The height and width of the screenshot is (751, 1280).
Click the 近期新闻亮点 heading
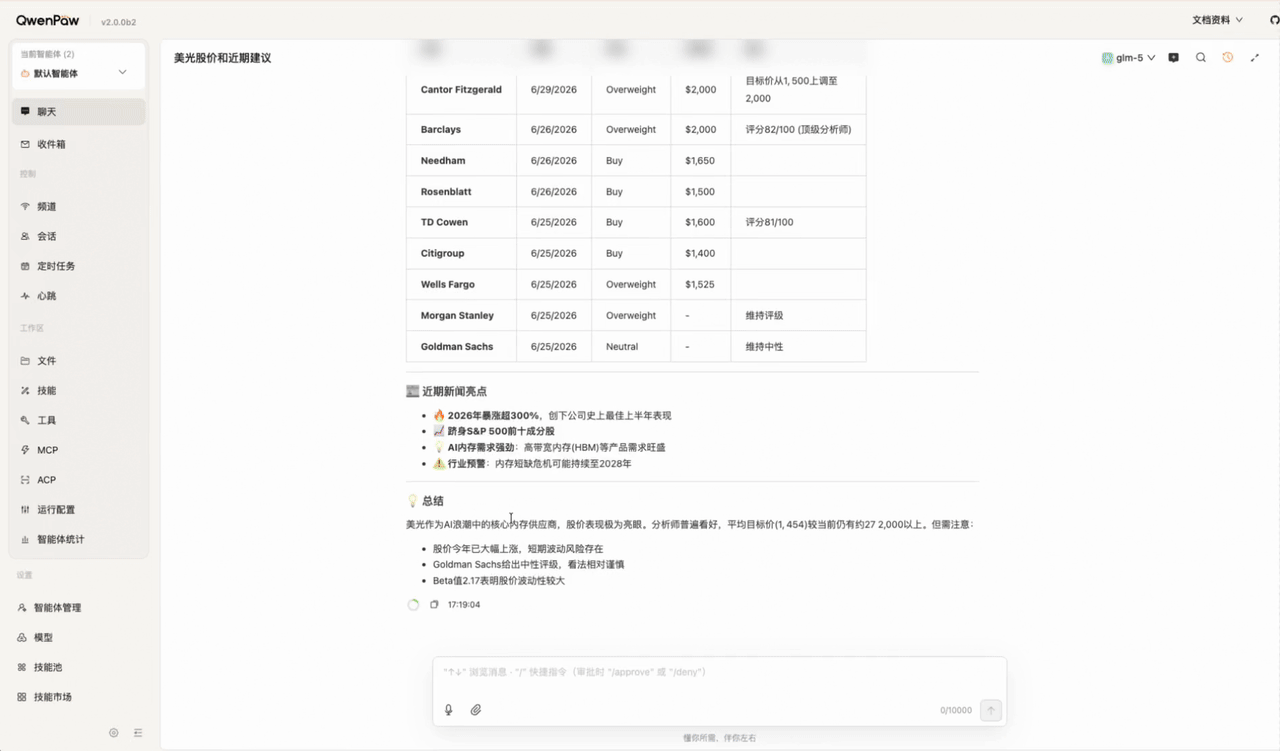[446, 392]
